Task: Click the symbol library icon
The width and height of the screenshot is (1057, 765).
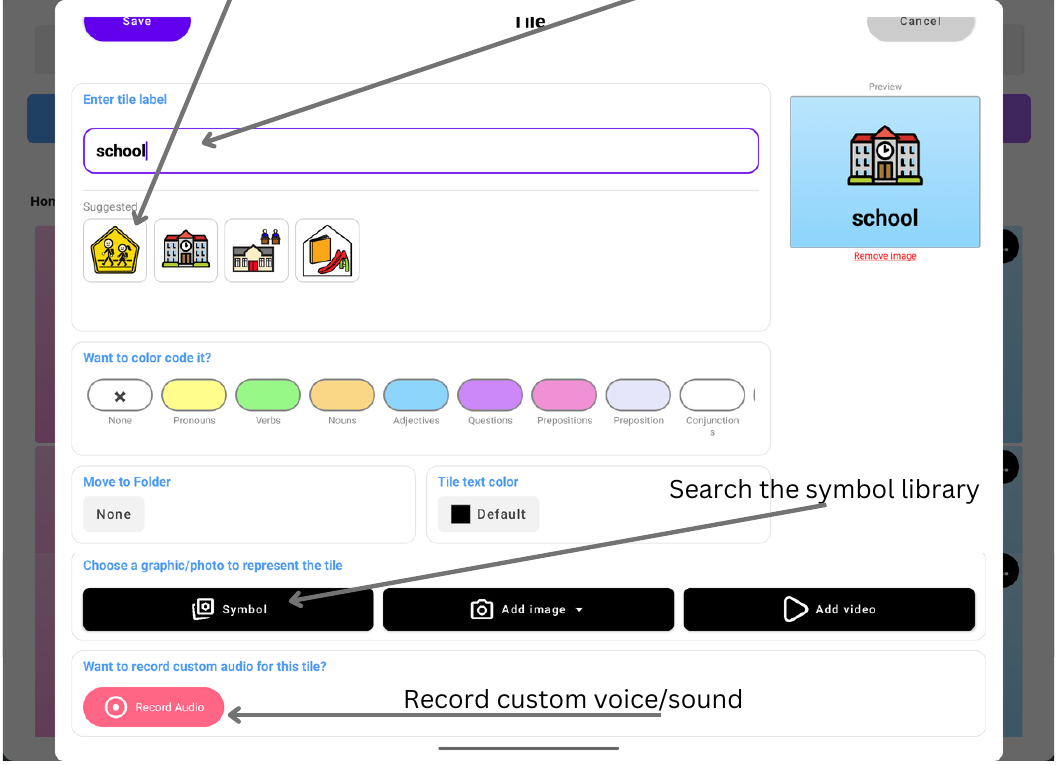Action: click(203, 609)
